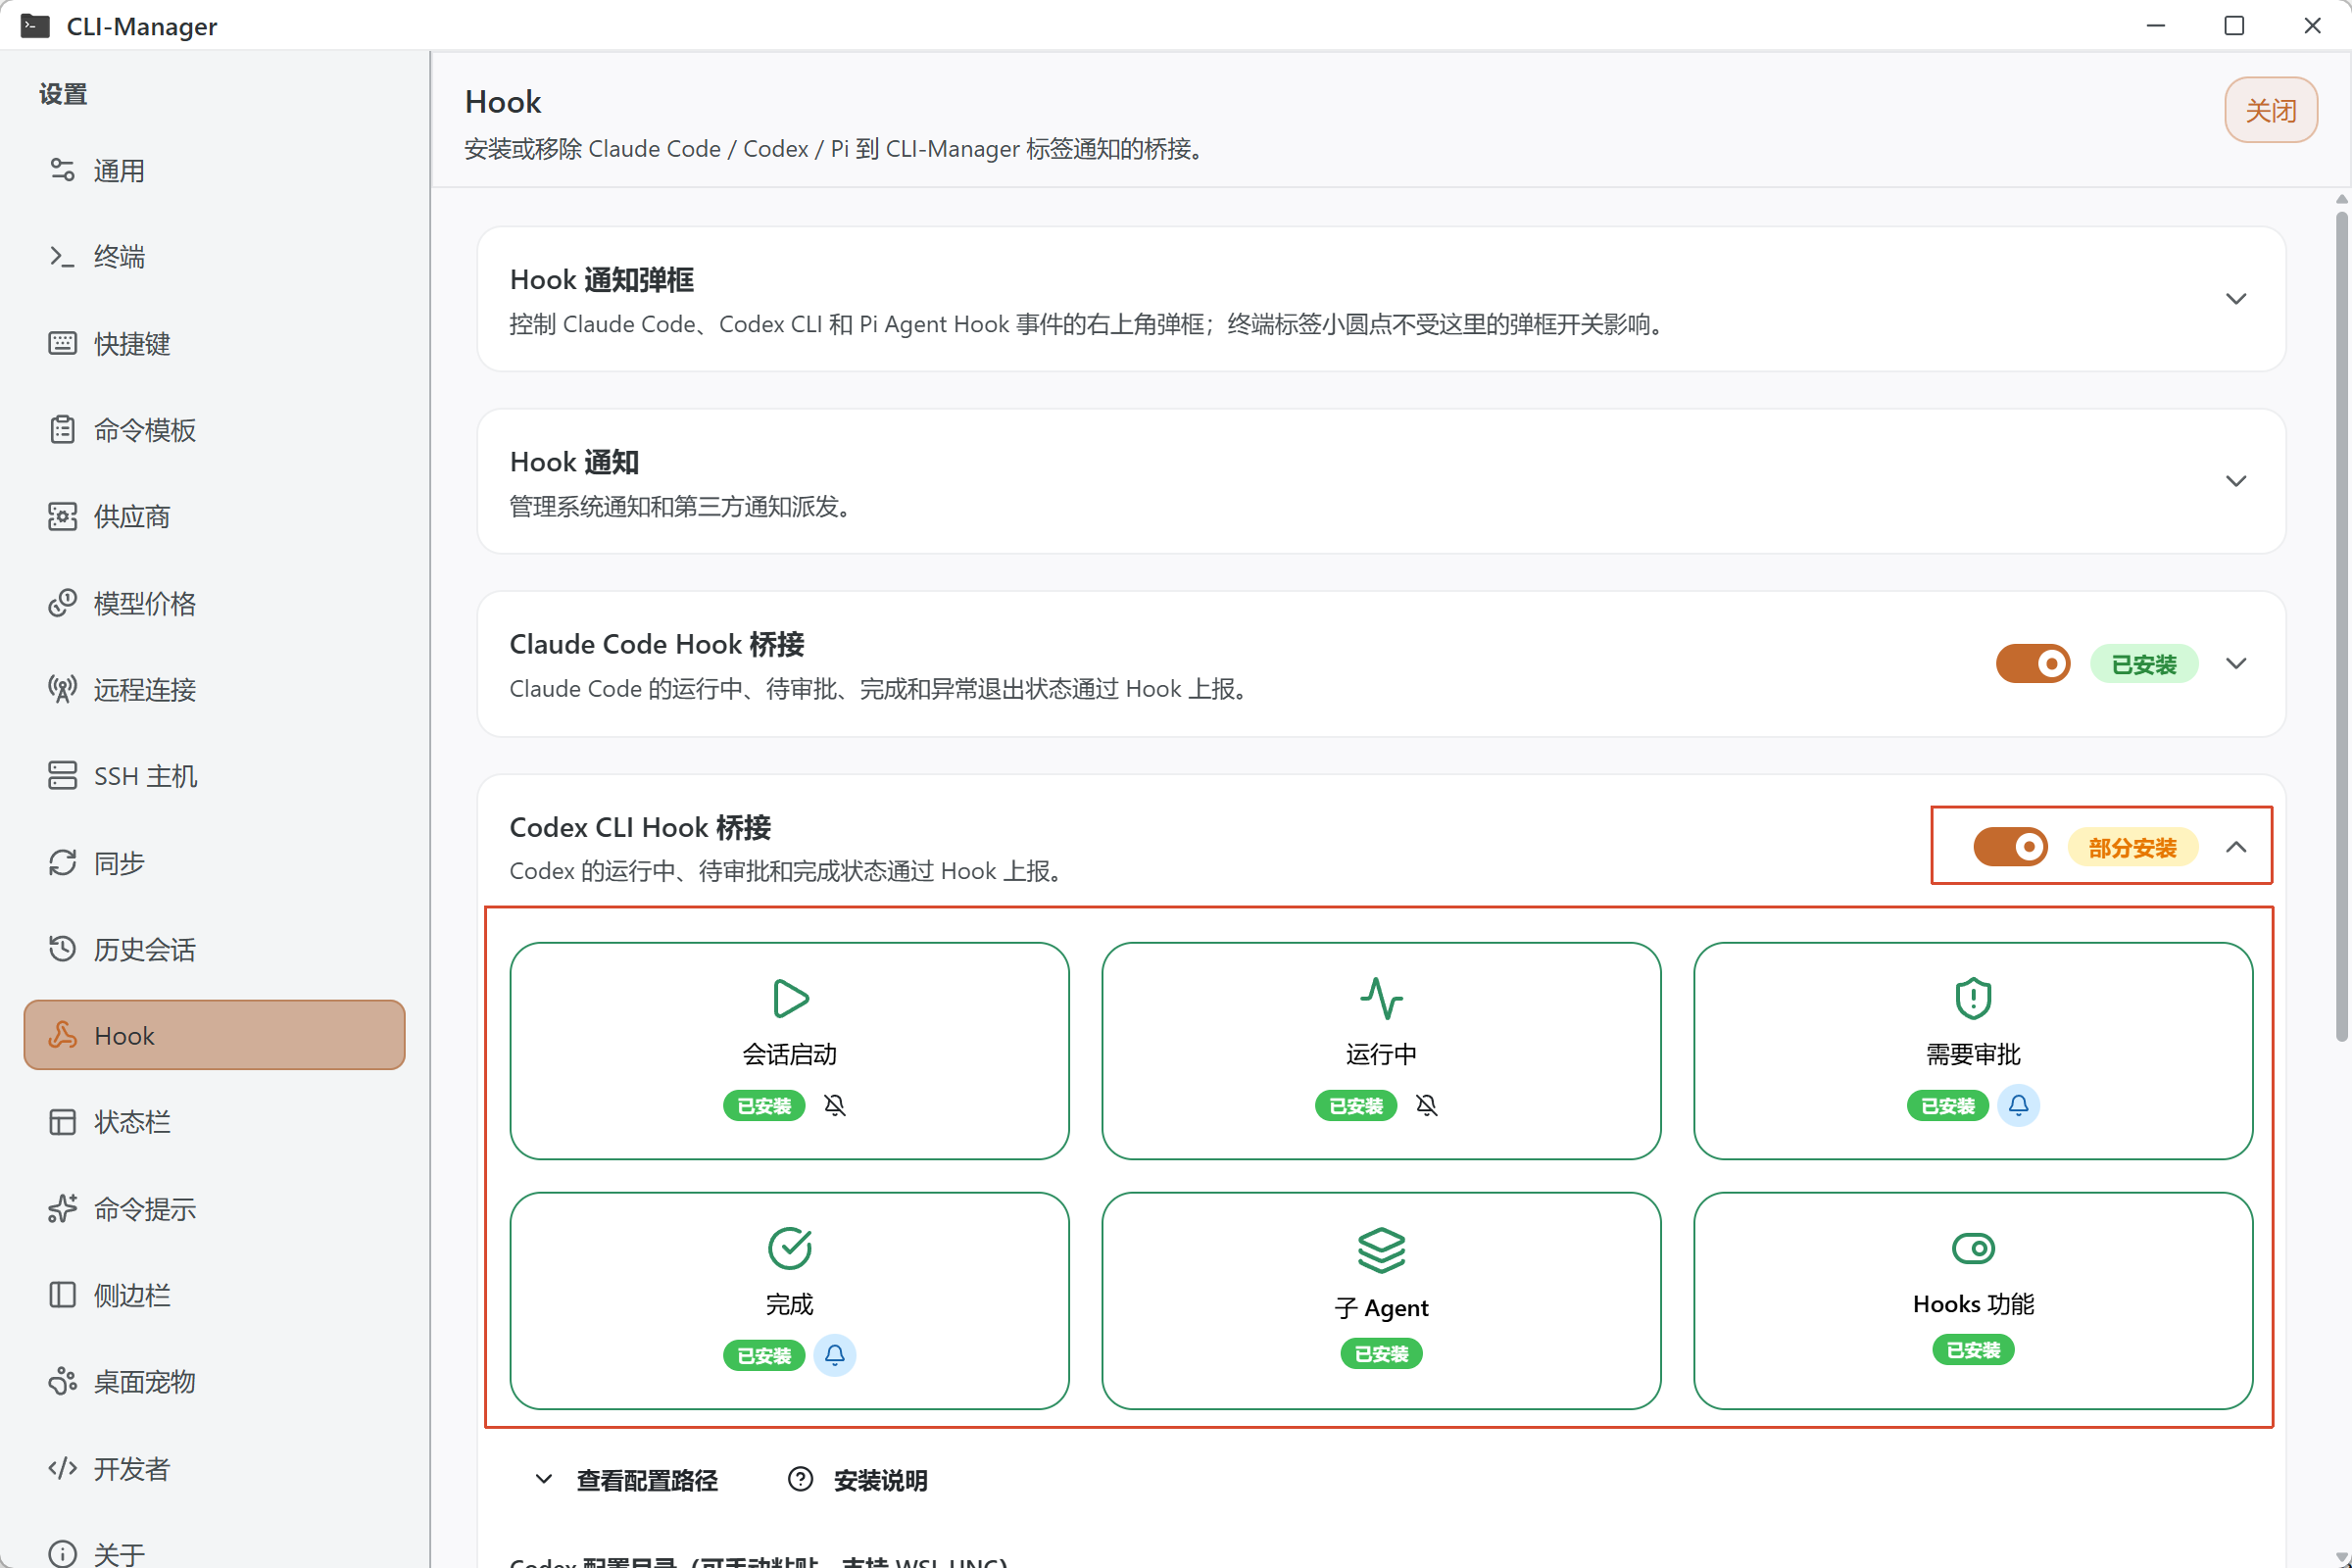
Task: Click the check circle icon on 完成 card
Action: coord(790,1248)
